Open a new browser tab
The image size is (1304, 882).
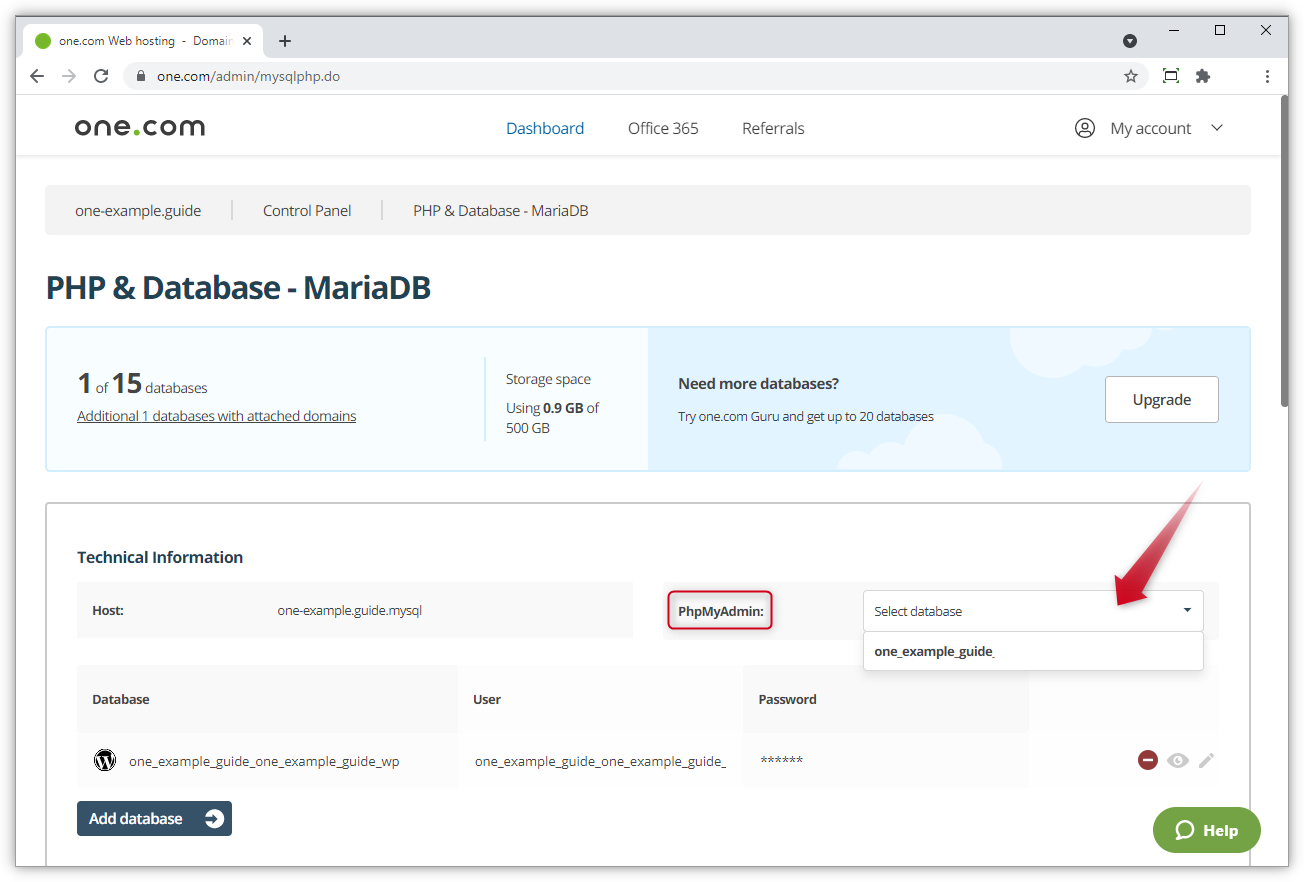[285, 41]
